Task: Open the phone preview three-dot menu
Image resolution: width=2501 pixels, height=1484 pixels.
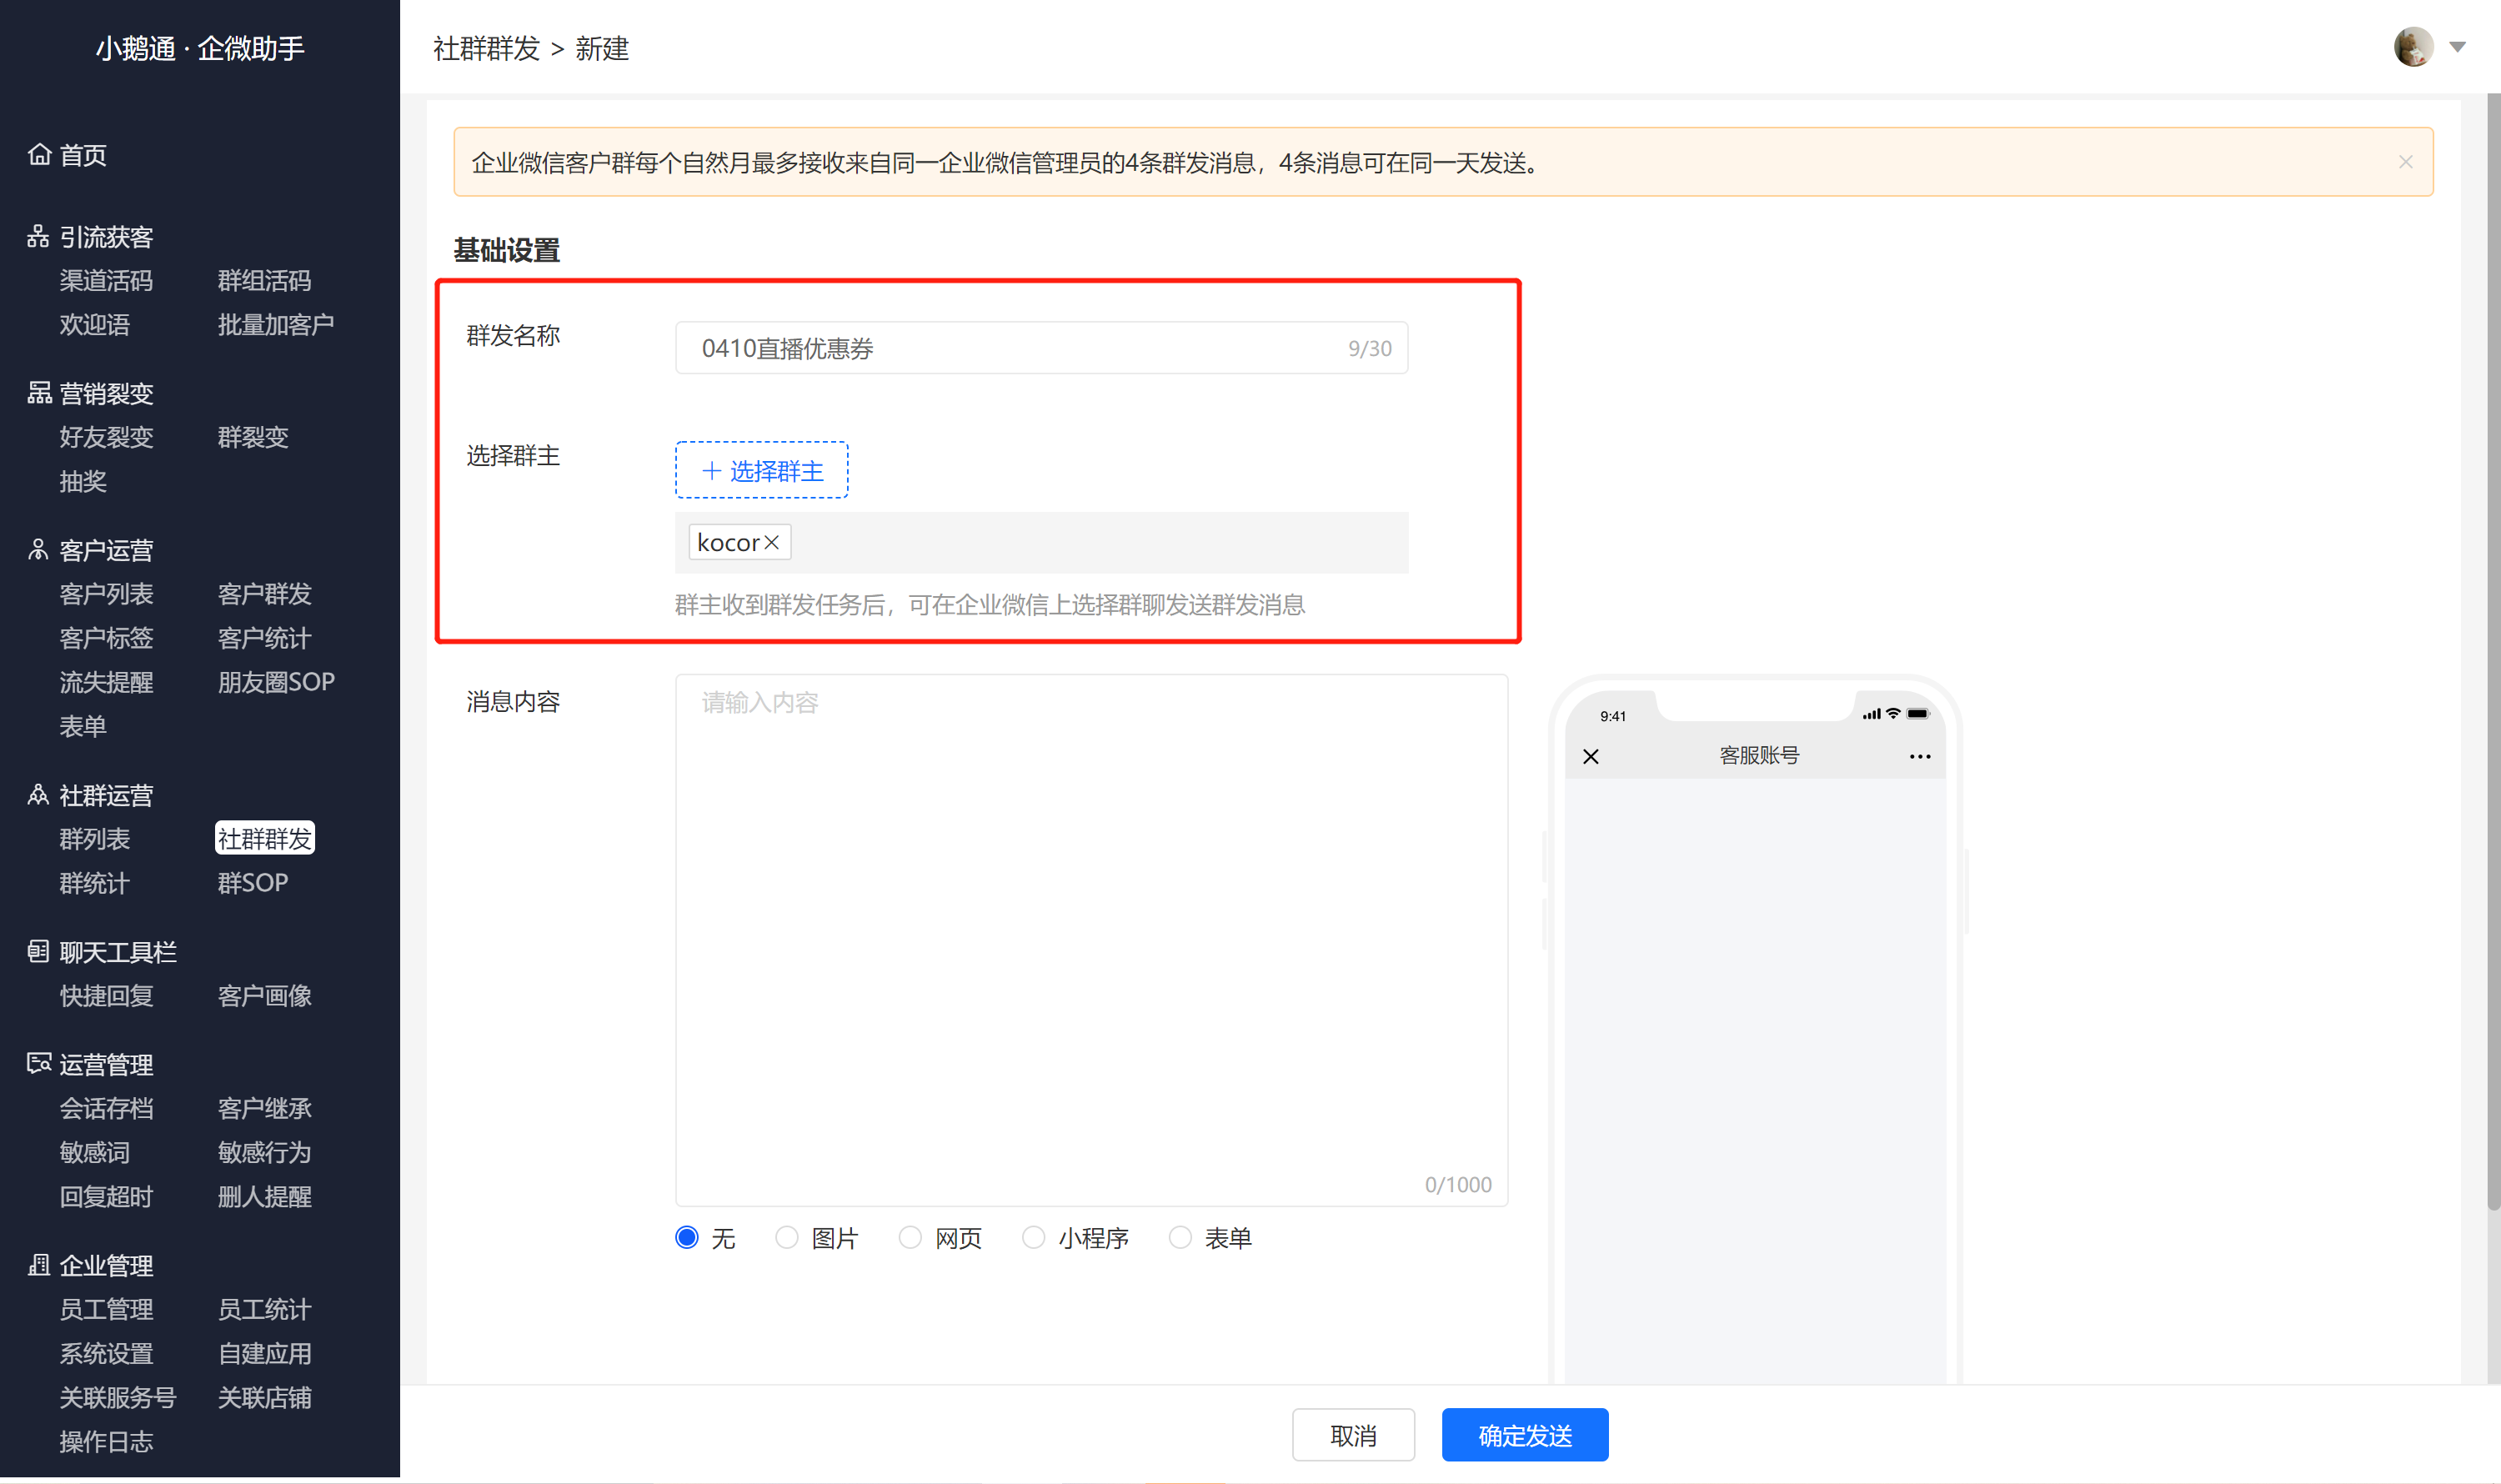Action: coord(1919,756)
